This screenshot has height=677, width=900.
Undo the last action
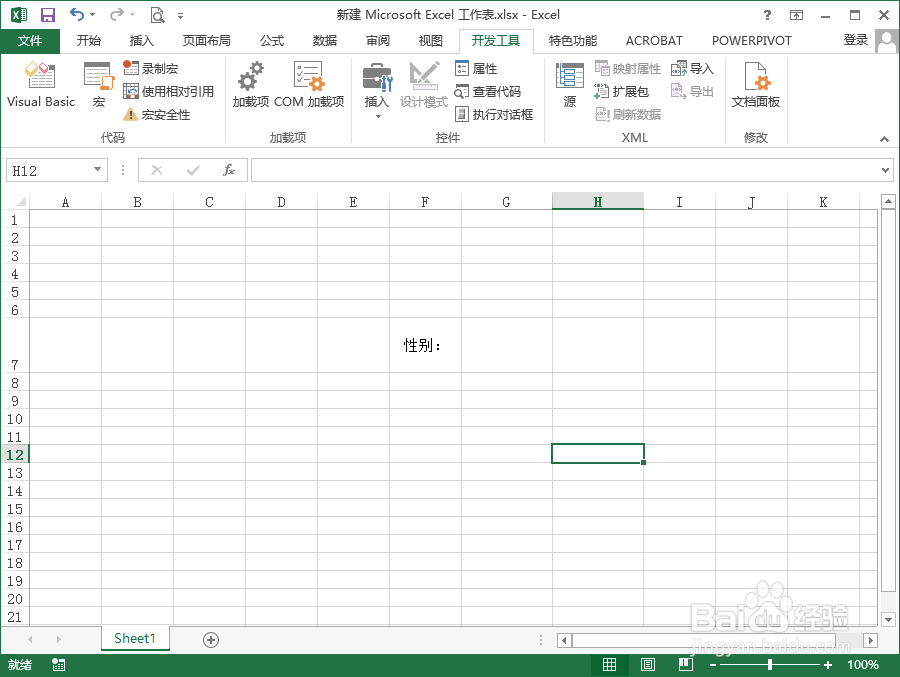point(77,14)
